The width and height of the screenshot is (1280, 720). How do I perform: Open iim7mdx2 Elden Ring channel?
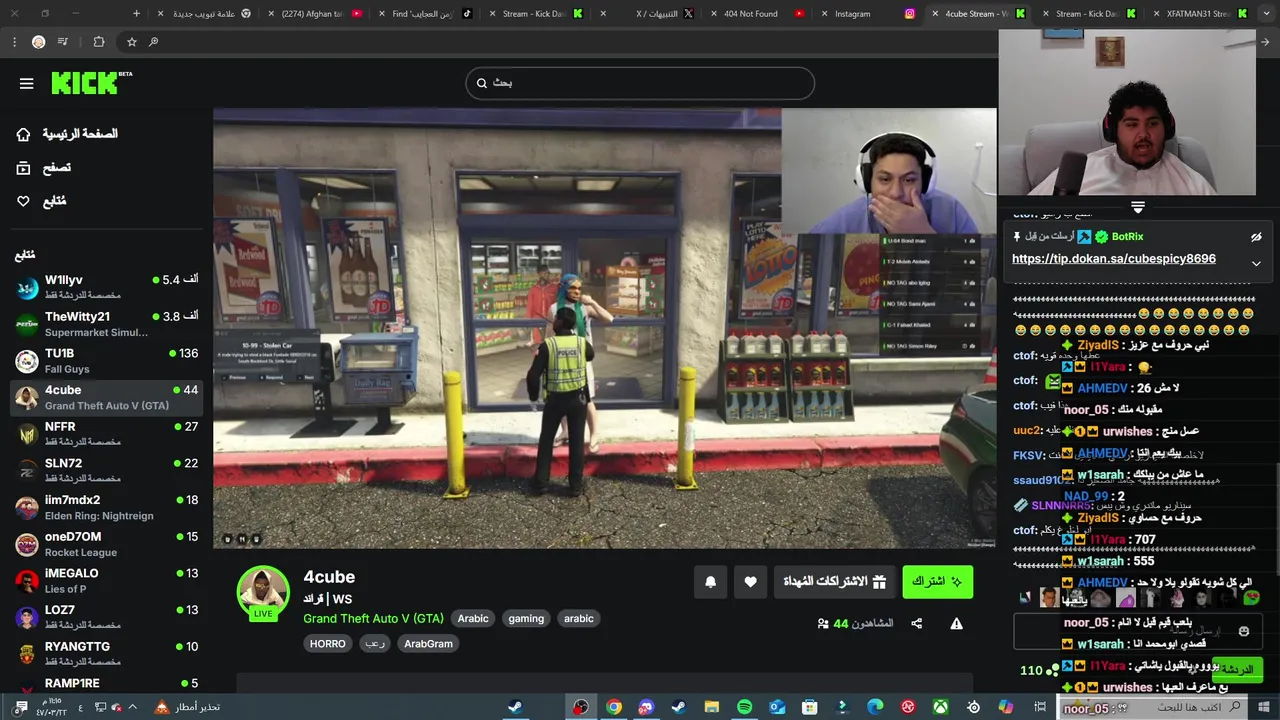(x=106, y=507)
